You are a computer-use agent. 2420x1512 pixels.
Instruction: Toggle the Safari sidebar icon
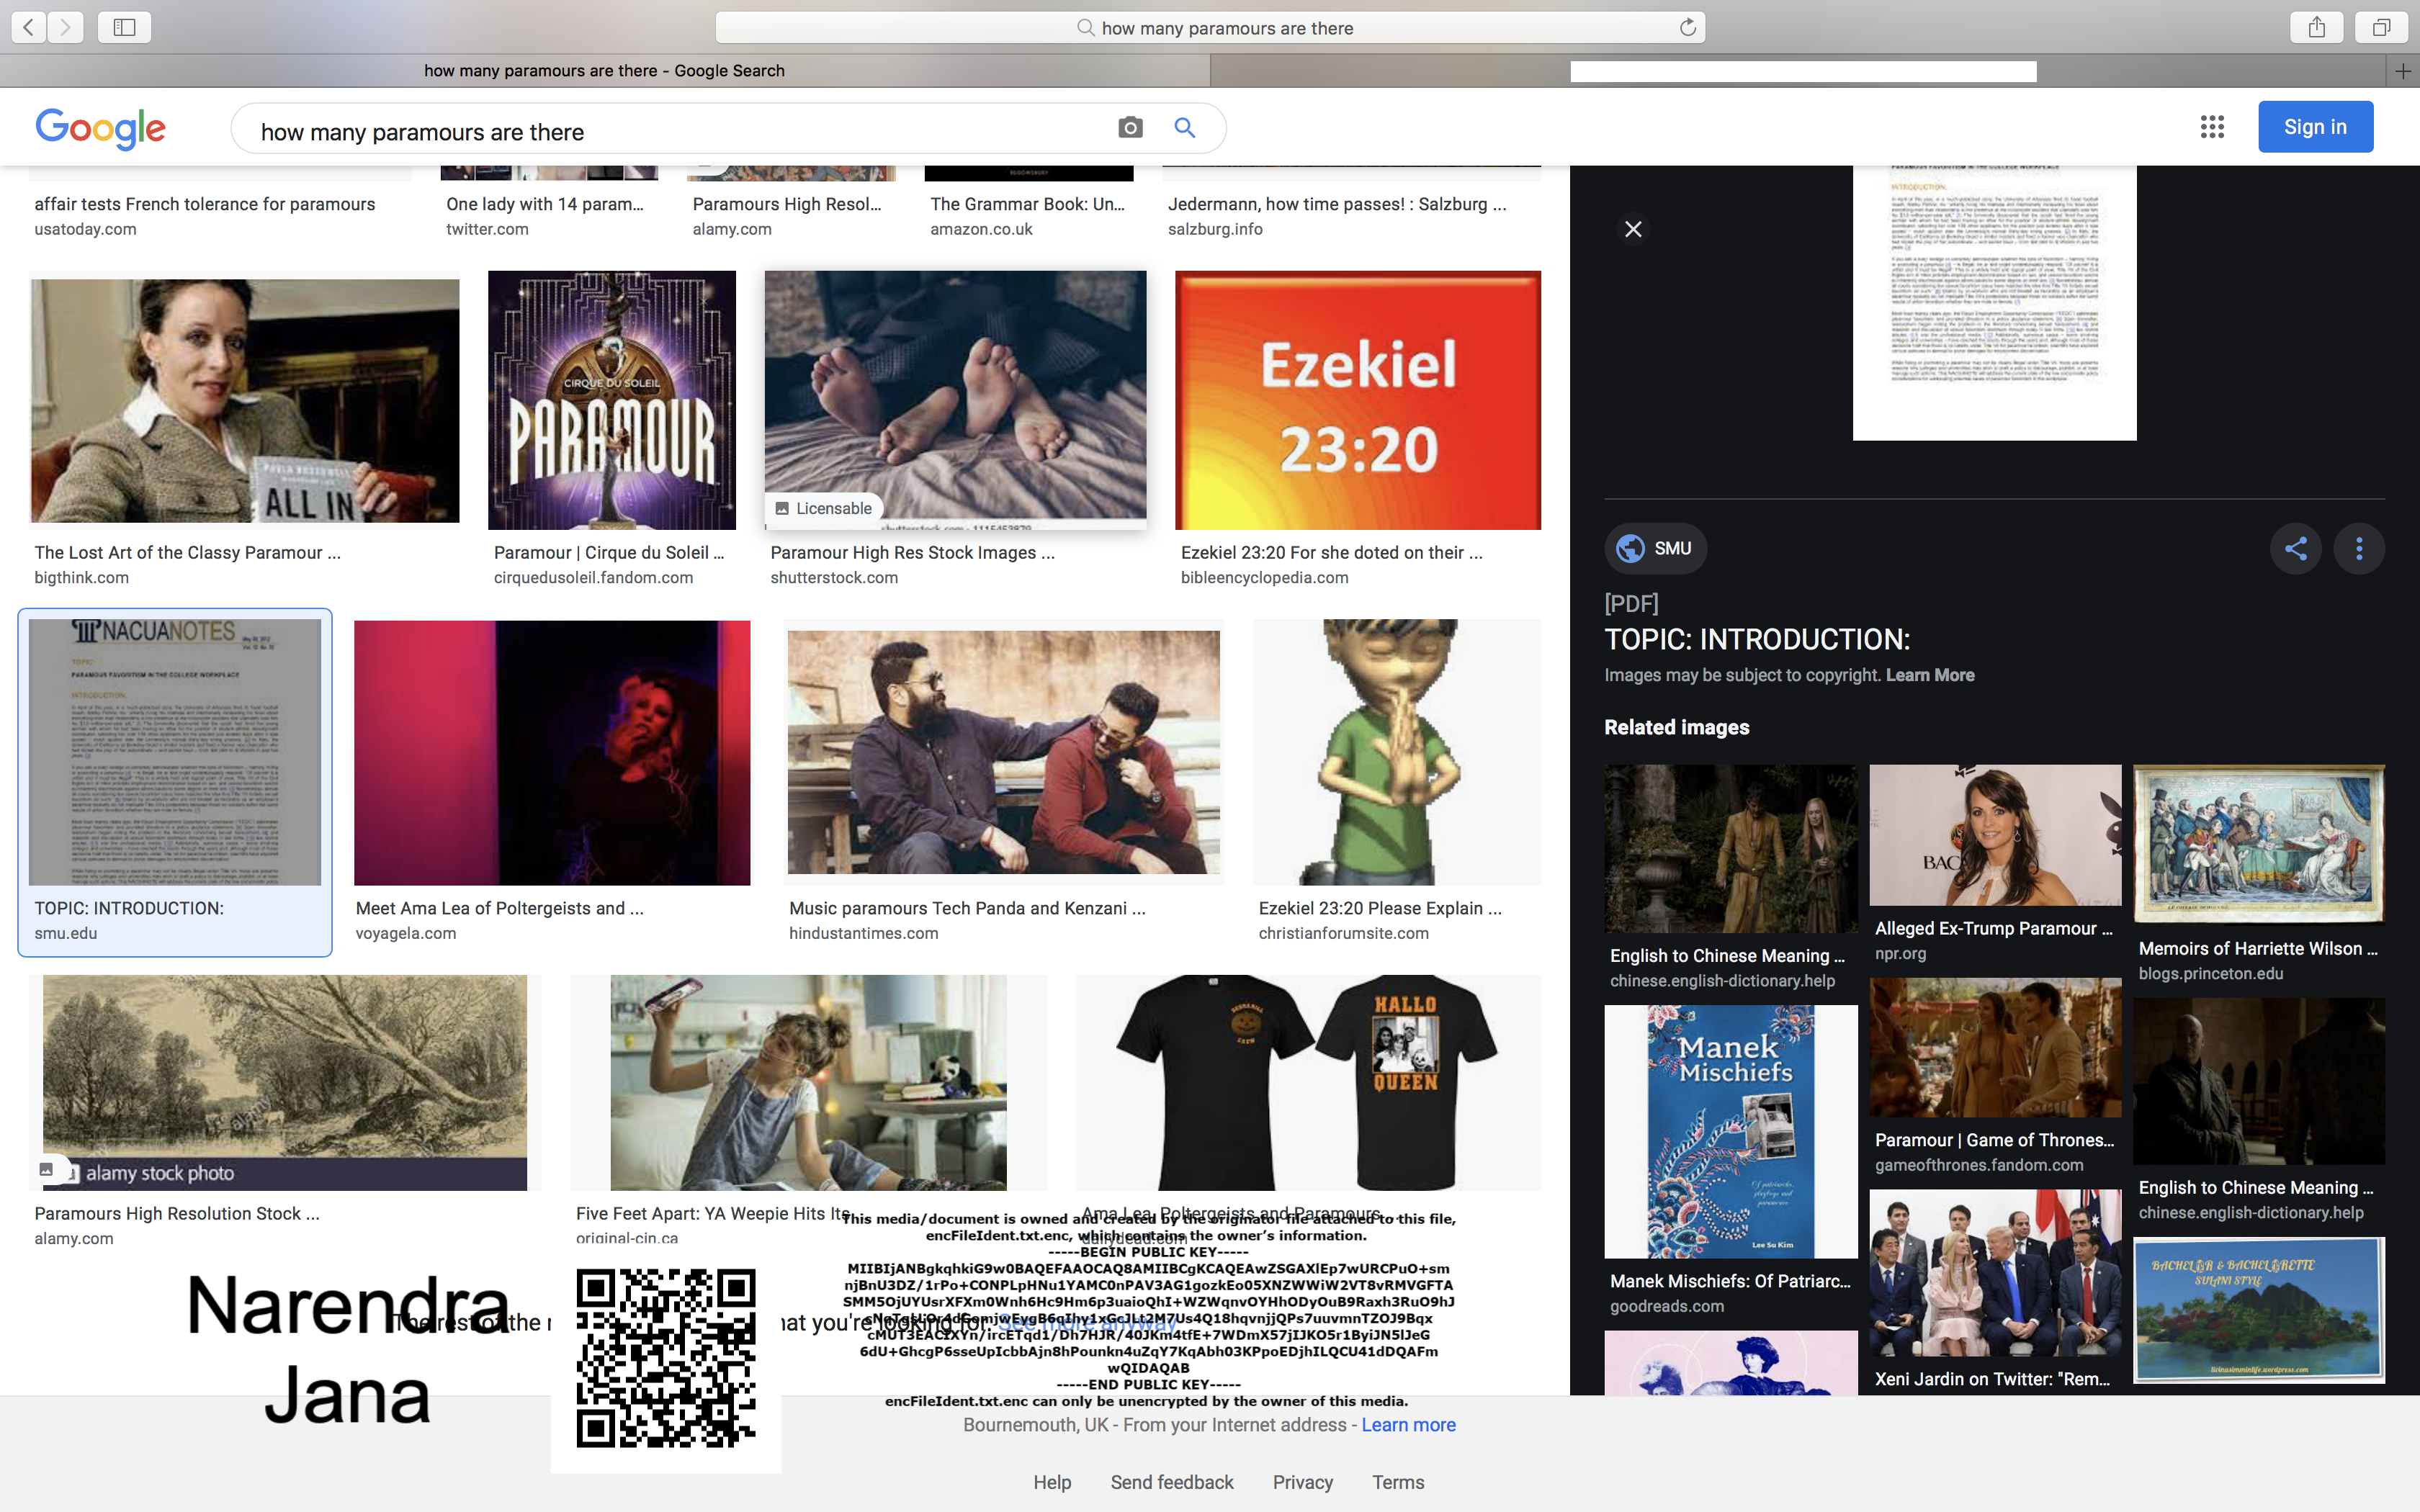pyautogui.click(x=124, y=27)
